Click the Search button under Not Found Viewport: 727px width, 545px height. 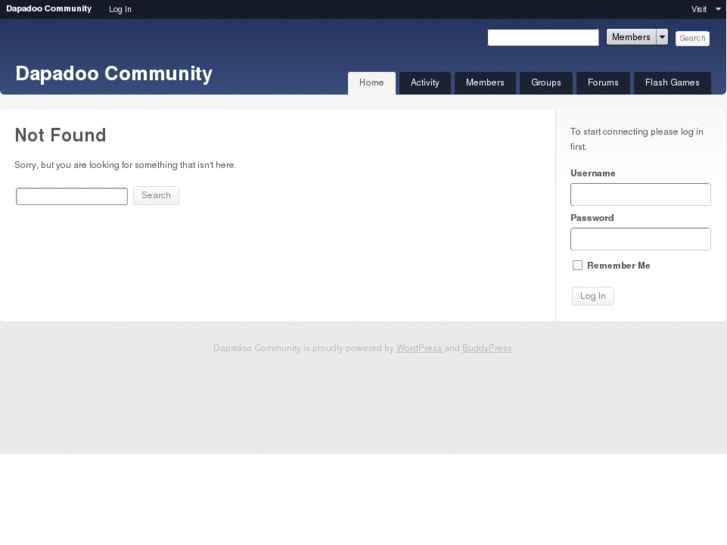156,195
